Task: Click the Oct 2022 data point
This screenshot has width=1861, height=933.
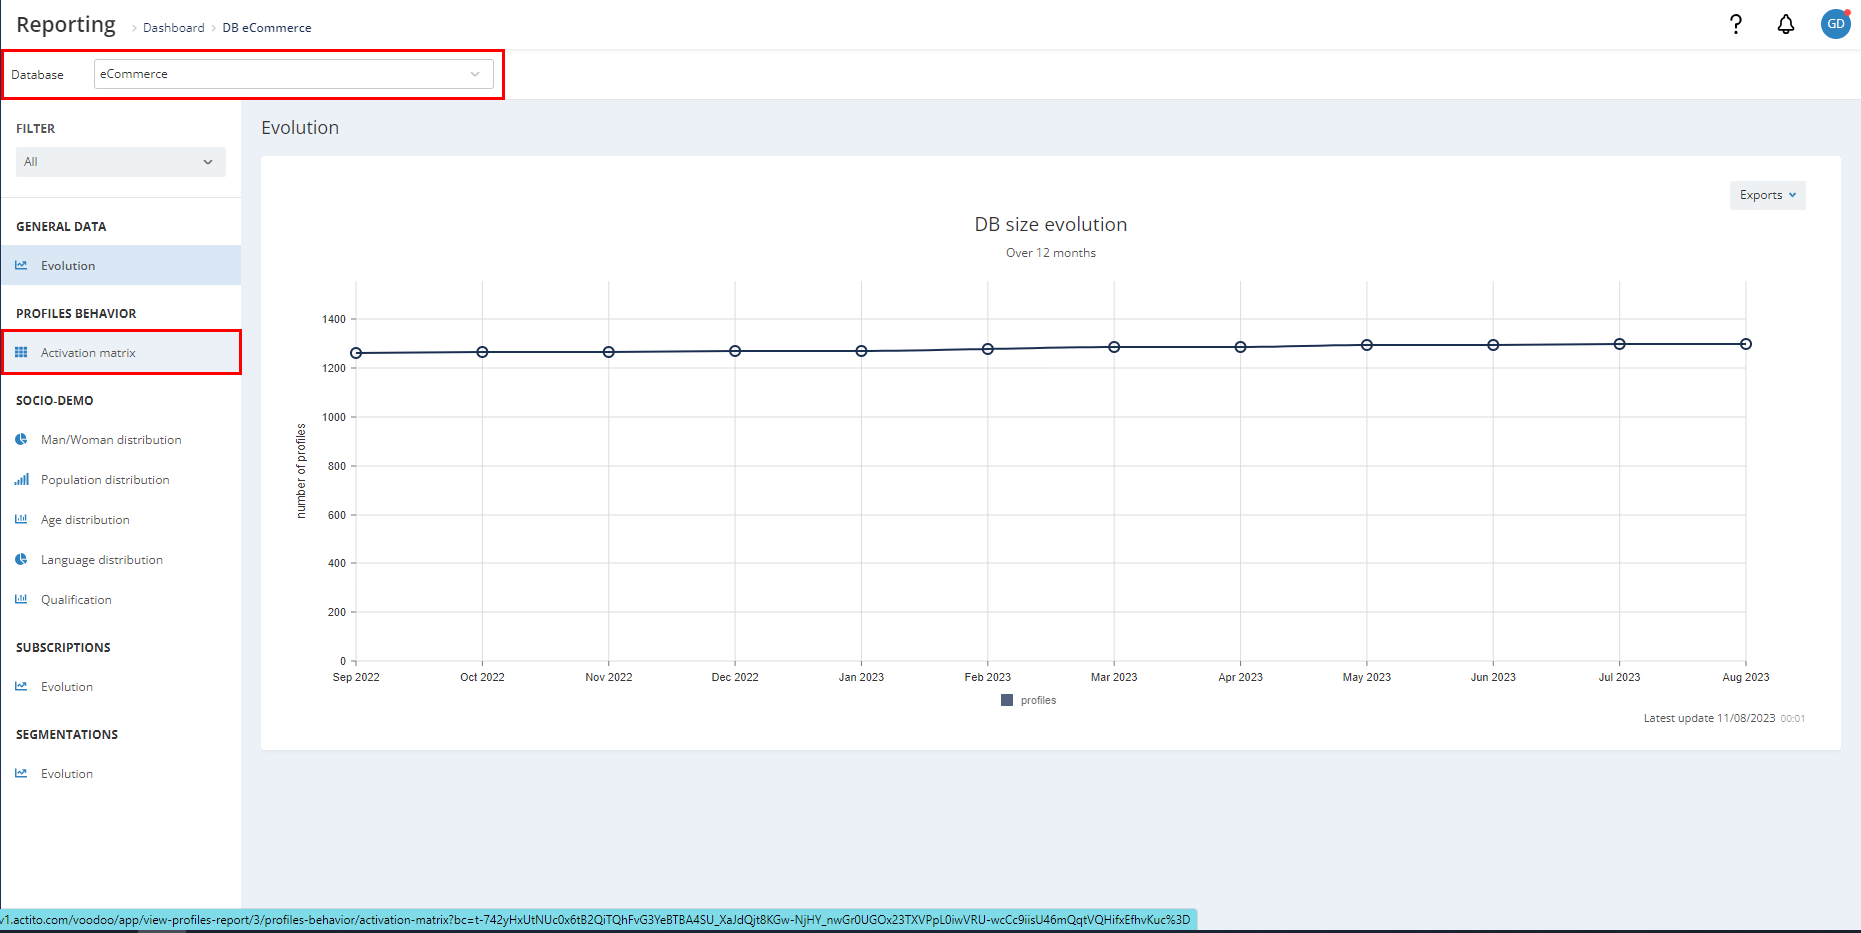Action: (482, 352)
